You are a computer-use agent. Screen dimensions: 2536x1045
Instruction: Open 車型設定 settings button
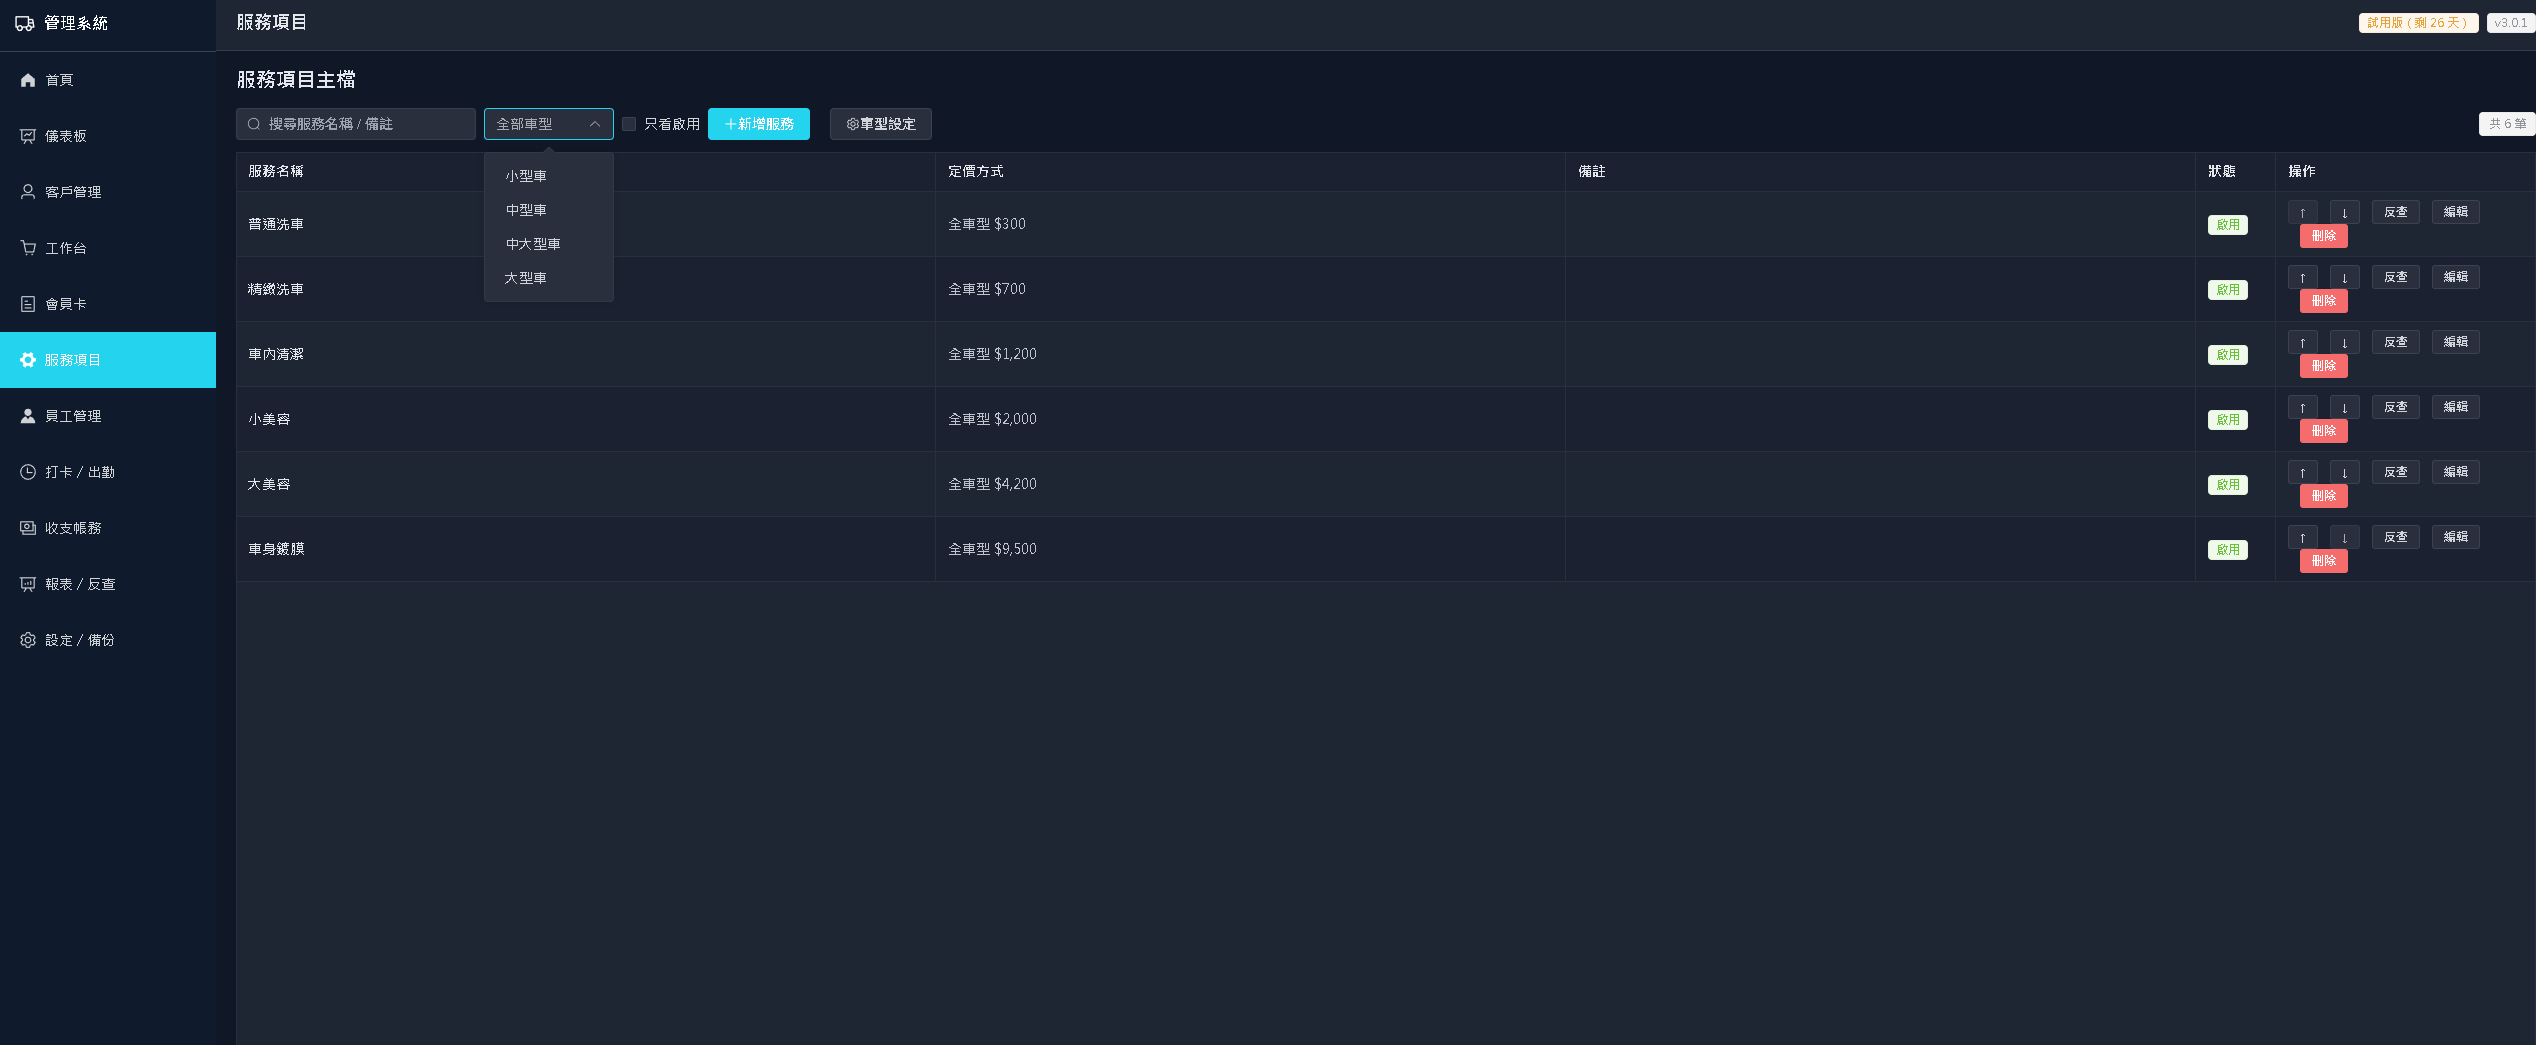click(881, 124)
